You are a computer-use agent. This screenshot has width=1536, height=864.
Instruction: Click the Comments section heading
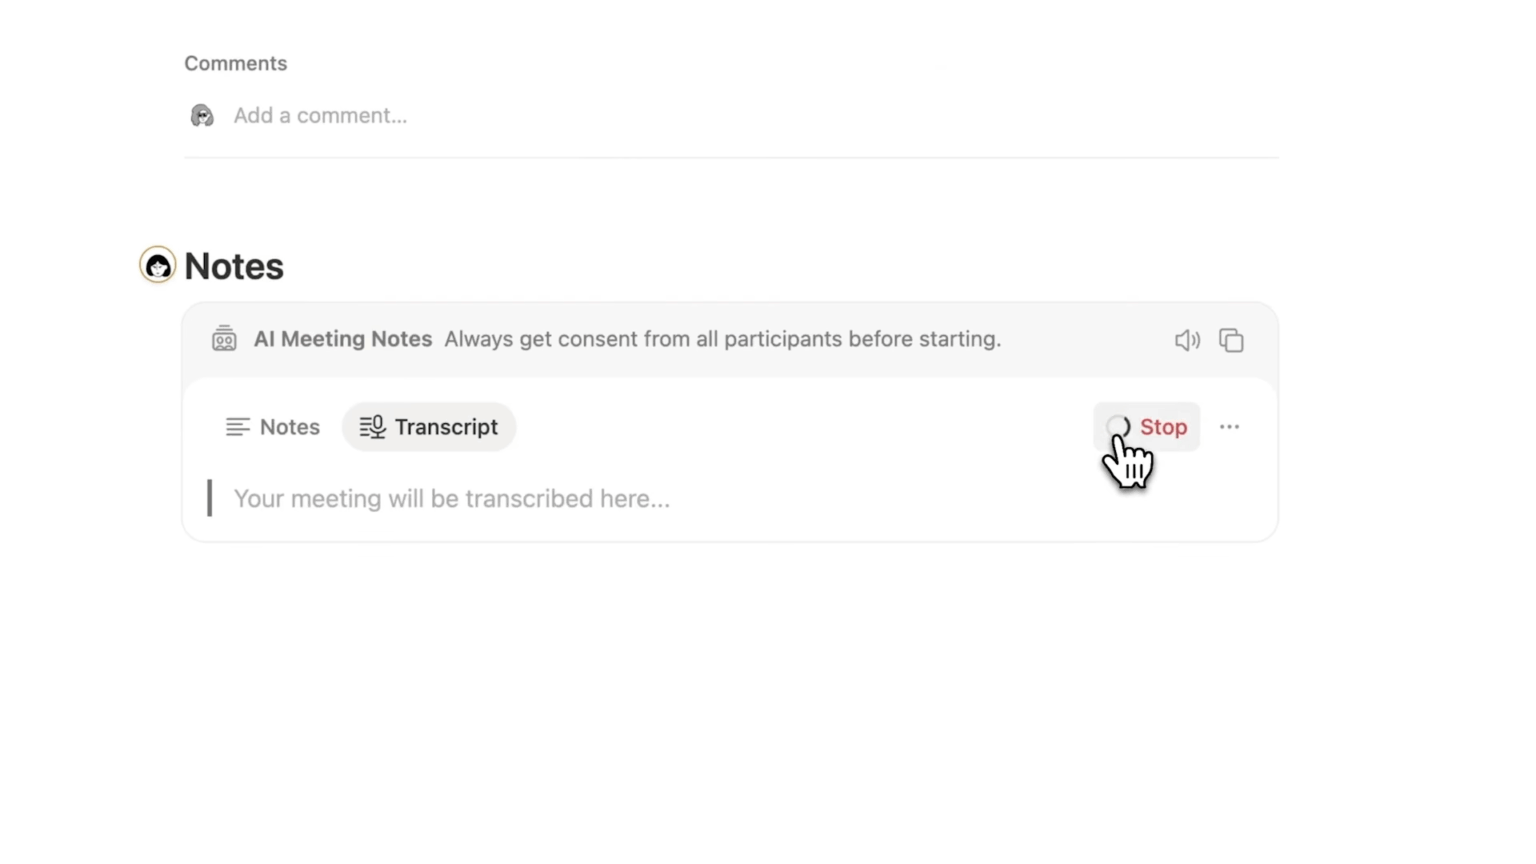point(235,63)
